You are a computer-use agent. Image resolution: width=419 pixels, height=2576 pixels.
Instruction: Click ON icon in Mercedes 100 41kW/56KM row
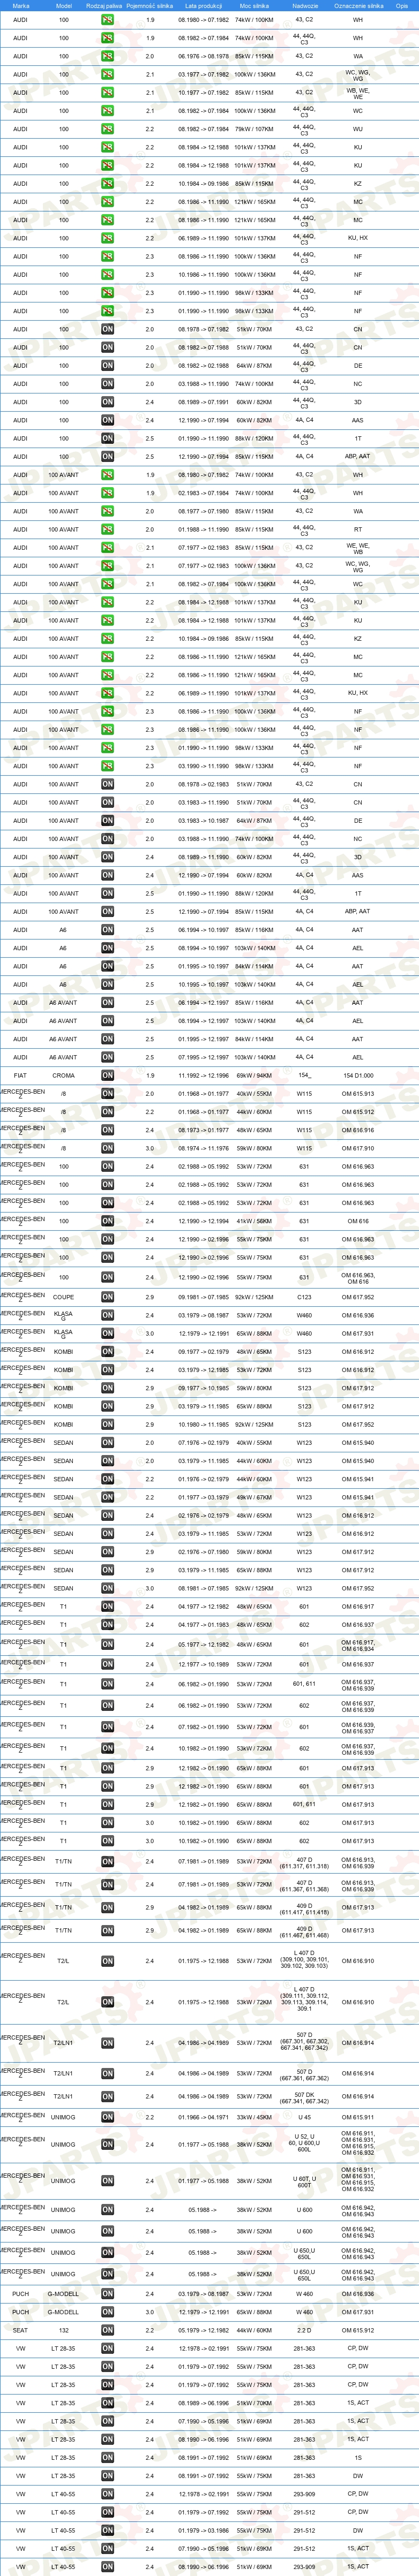(107, 1221)
